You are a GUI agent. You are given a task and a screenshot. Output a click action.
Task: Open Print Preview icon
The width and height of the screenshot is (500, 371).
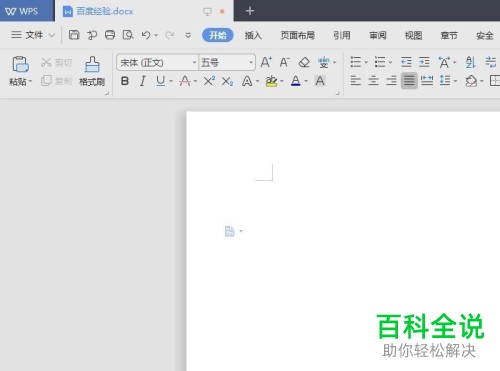pyautogui.click(x=128, y=35)
